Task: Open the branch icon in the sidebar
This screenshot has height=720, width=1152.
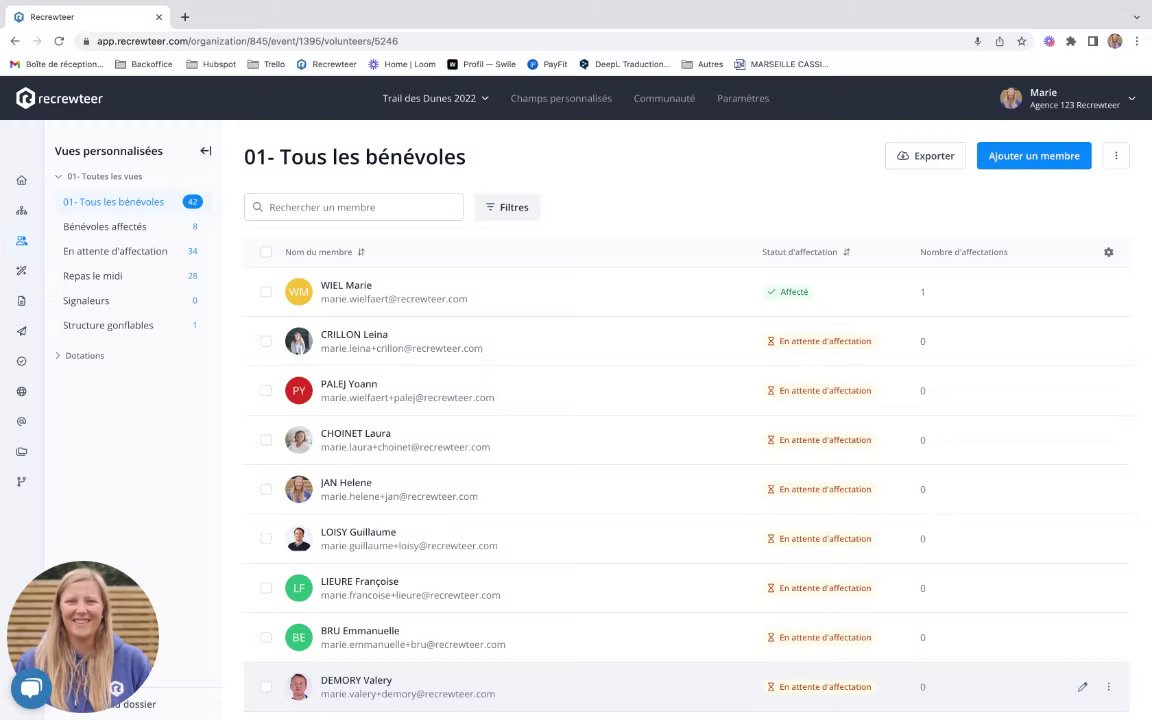Action: coord(21,482)
